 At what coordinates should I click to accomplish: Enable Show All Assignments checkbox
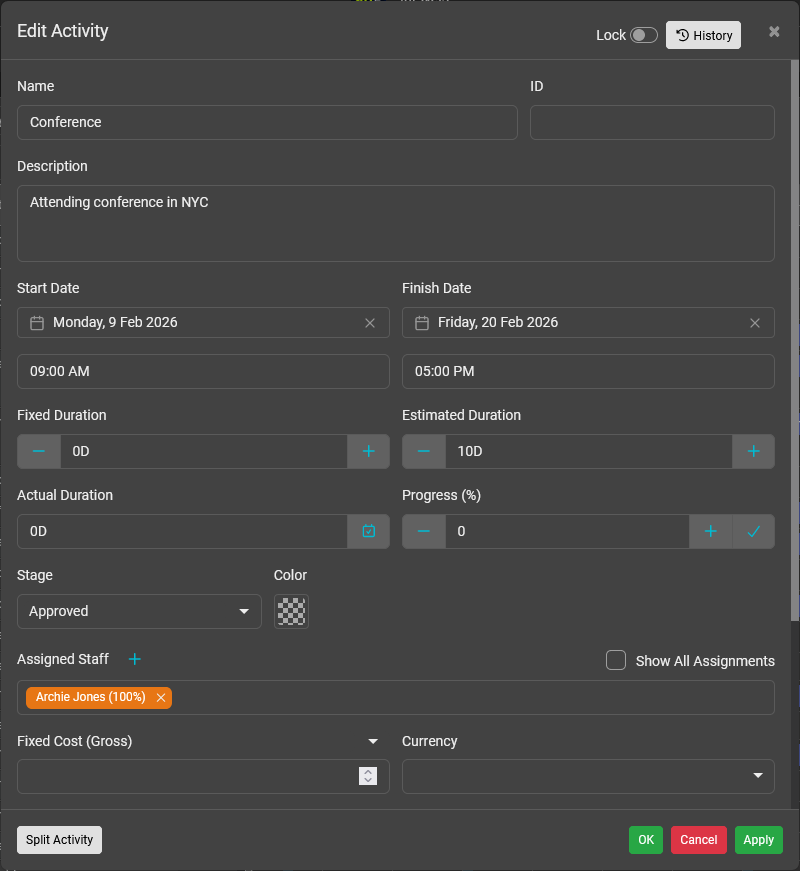point(616,660)
